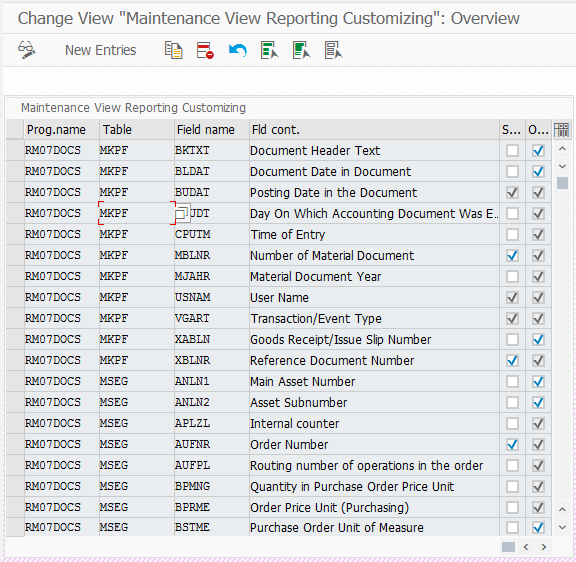Click the XABLN field name cell

212,339
